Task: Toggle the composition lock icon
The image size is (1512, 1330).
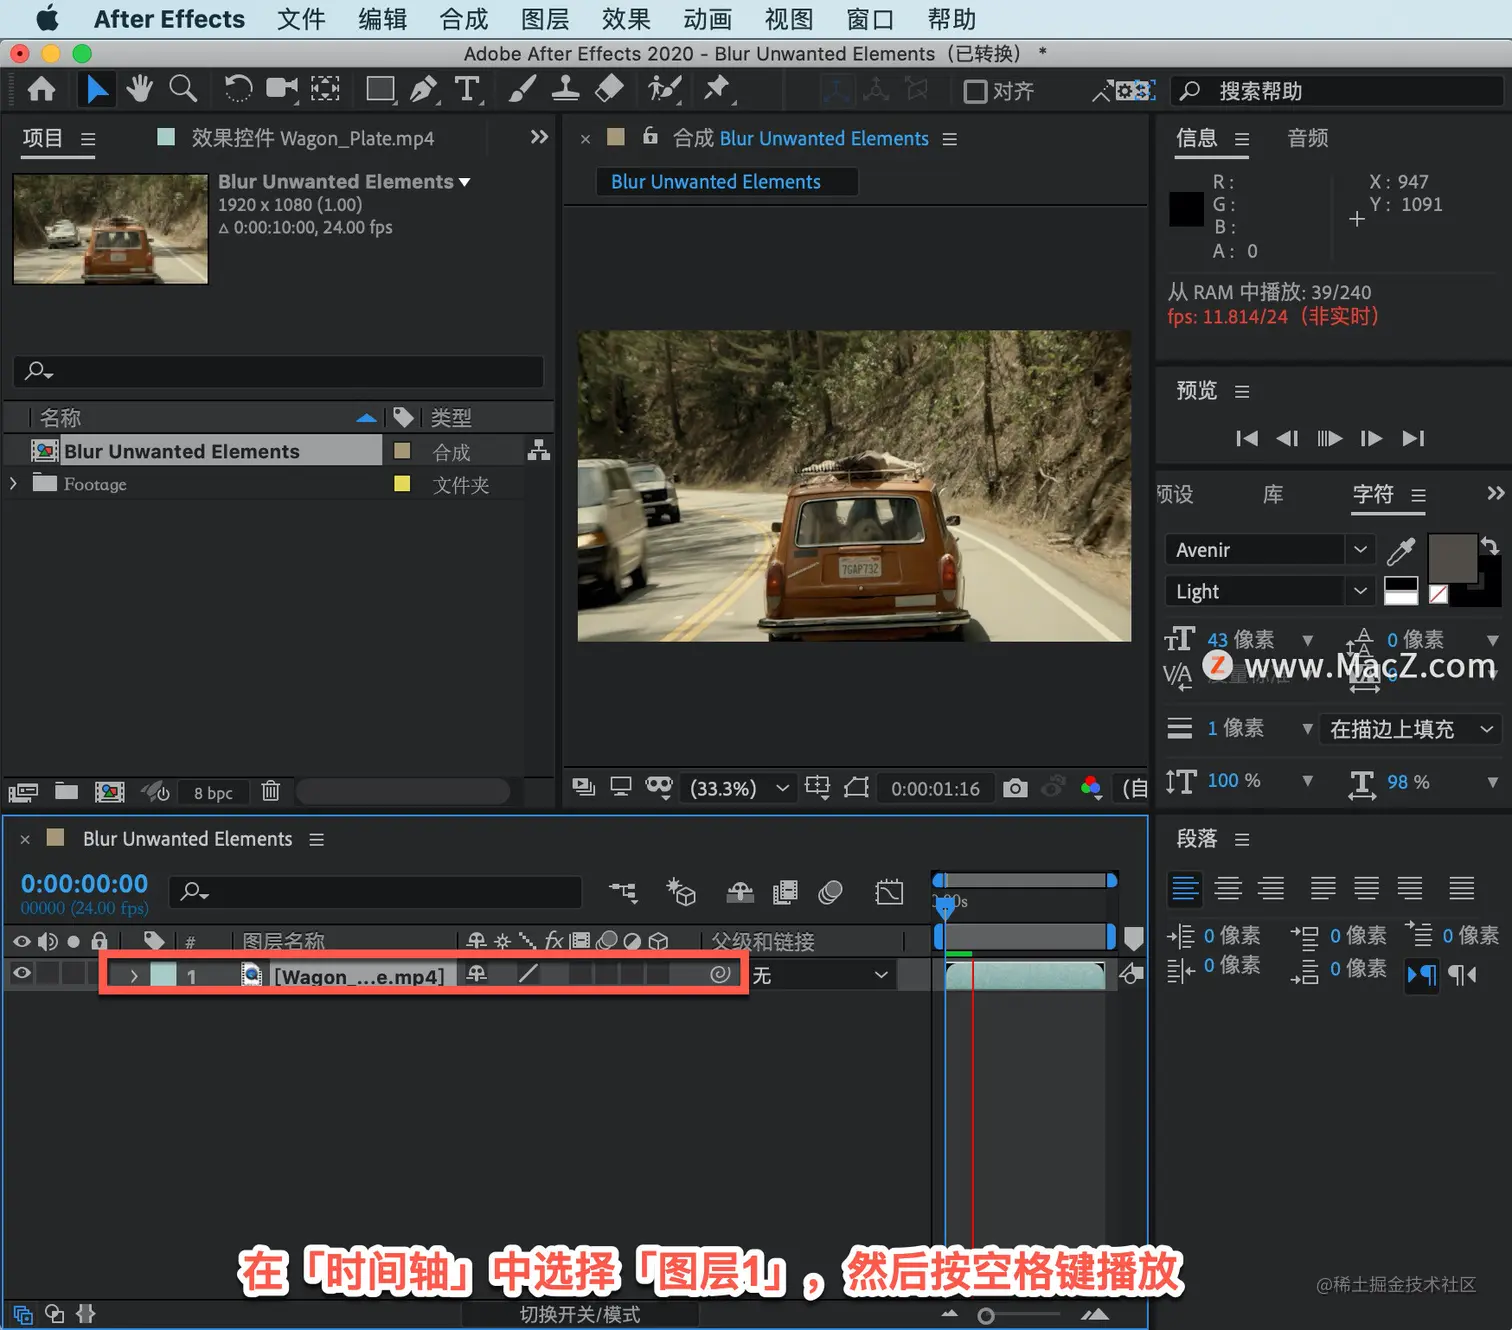Action: [650, 136]
